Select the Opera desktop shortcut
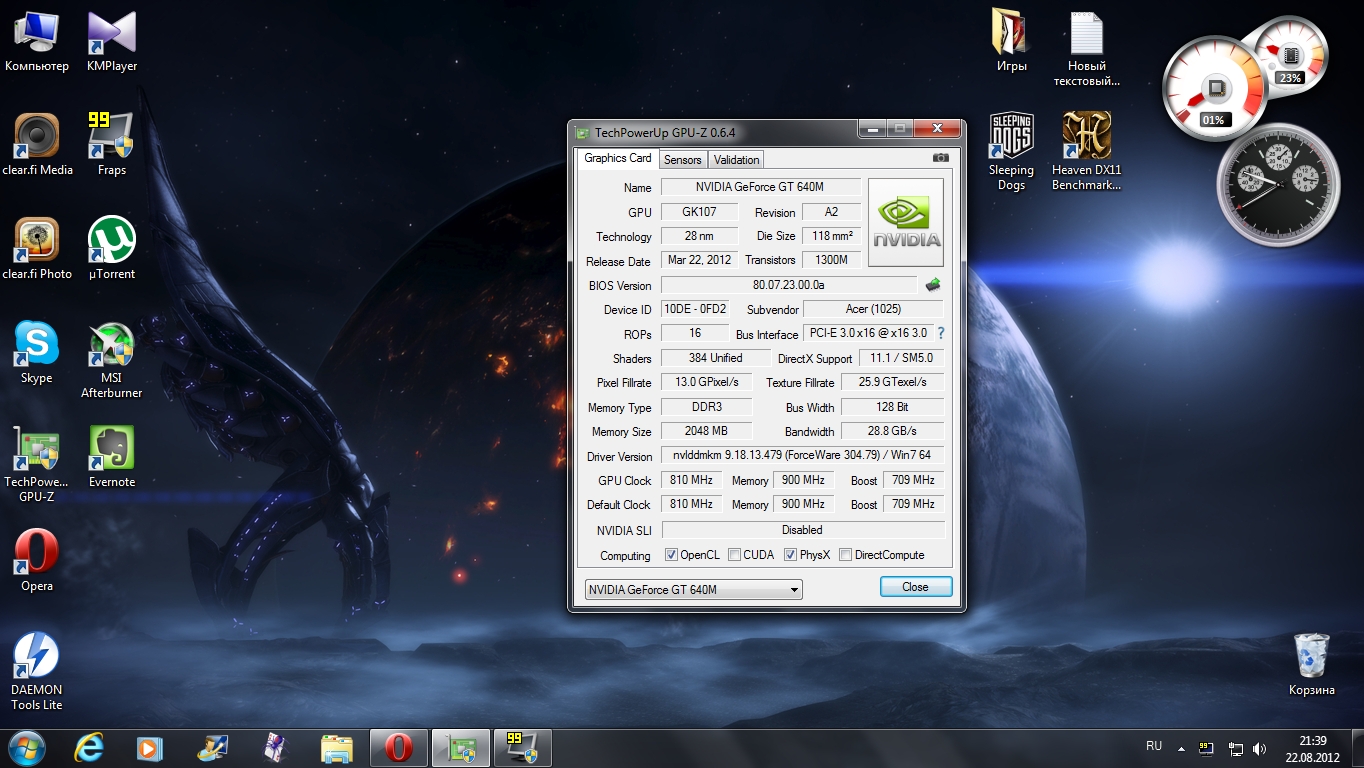Viewport: 1364px width, 768px height. coord(37,562)
